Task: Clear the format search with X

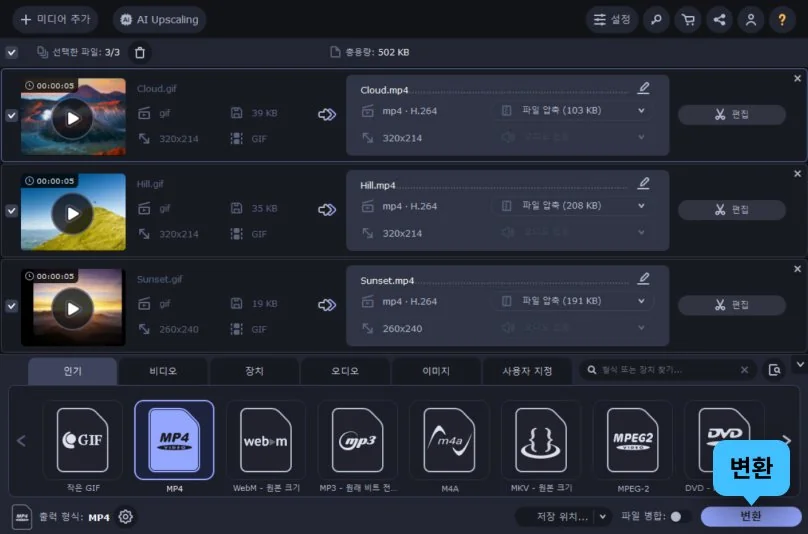Action: (744, 370)
